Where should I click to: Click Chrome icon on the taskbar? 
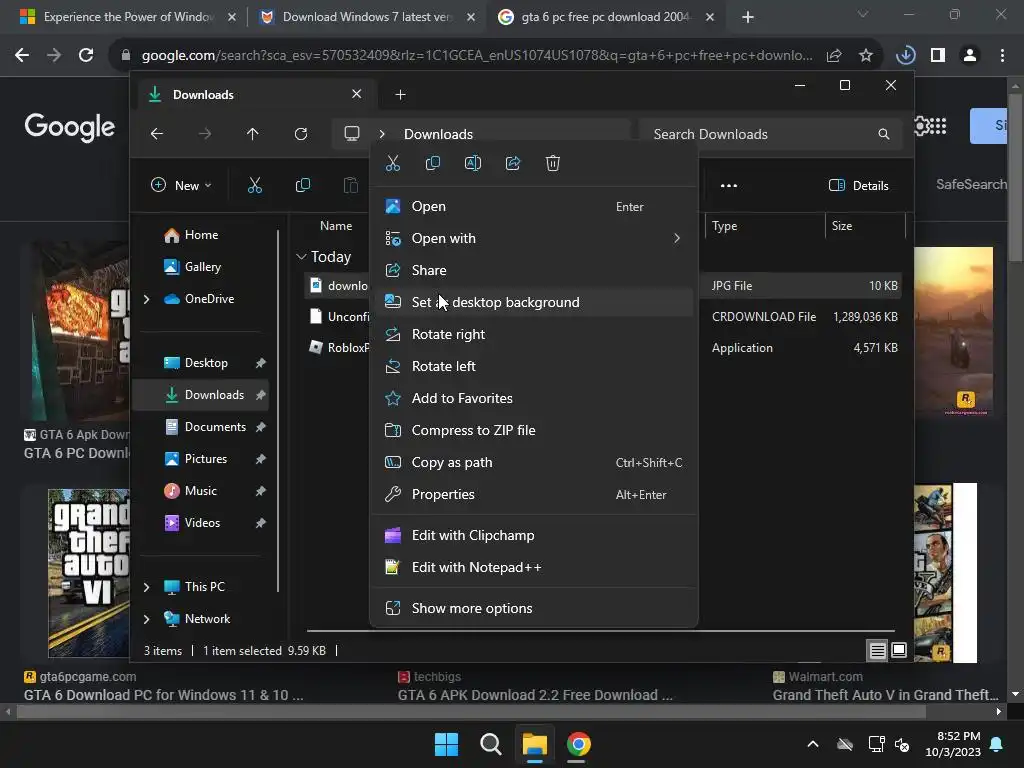click(x=578, y=744)
